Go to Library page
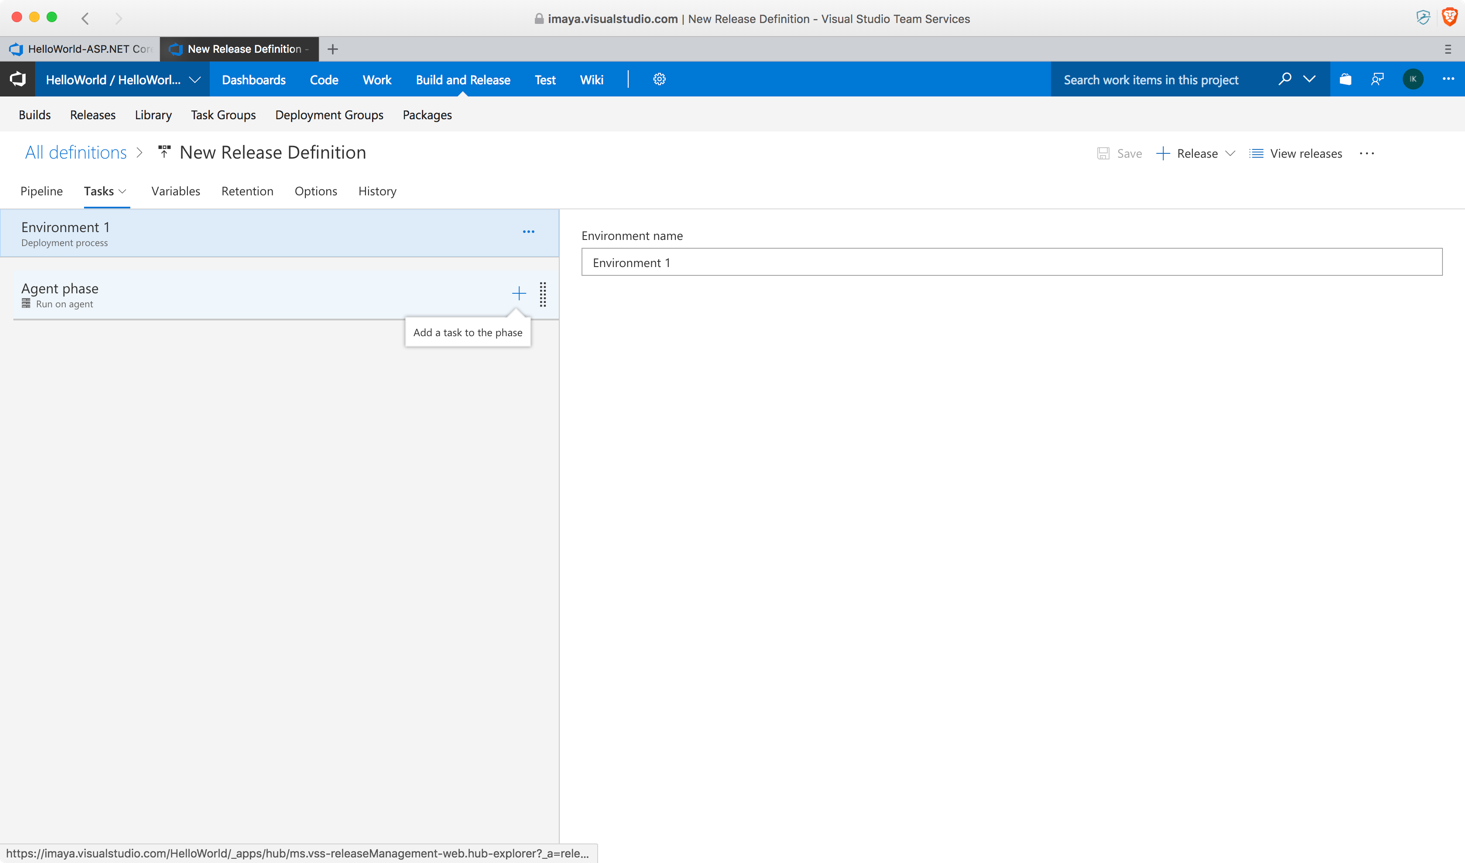The width and height of the screenshot is (1465, 863). [x=153, y=115]
